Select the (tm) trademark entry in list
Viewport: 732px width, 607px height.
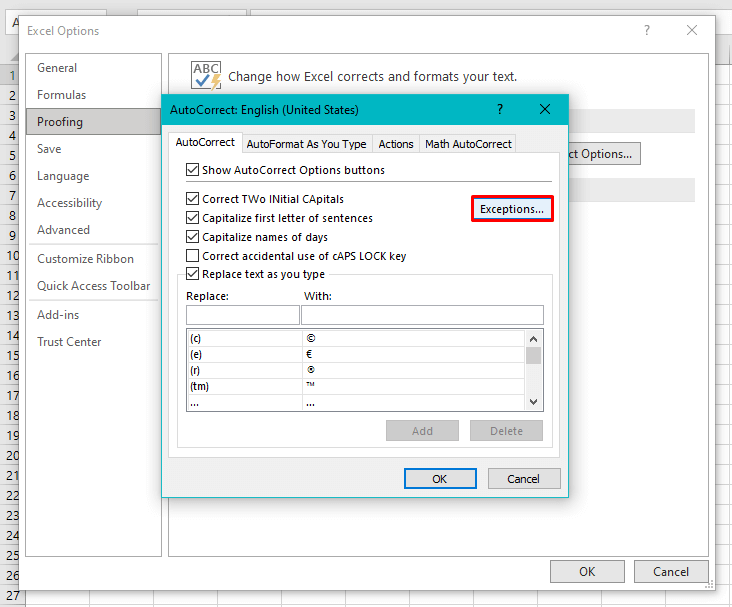click(x=244, y=386)
